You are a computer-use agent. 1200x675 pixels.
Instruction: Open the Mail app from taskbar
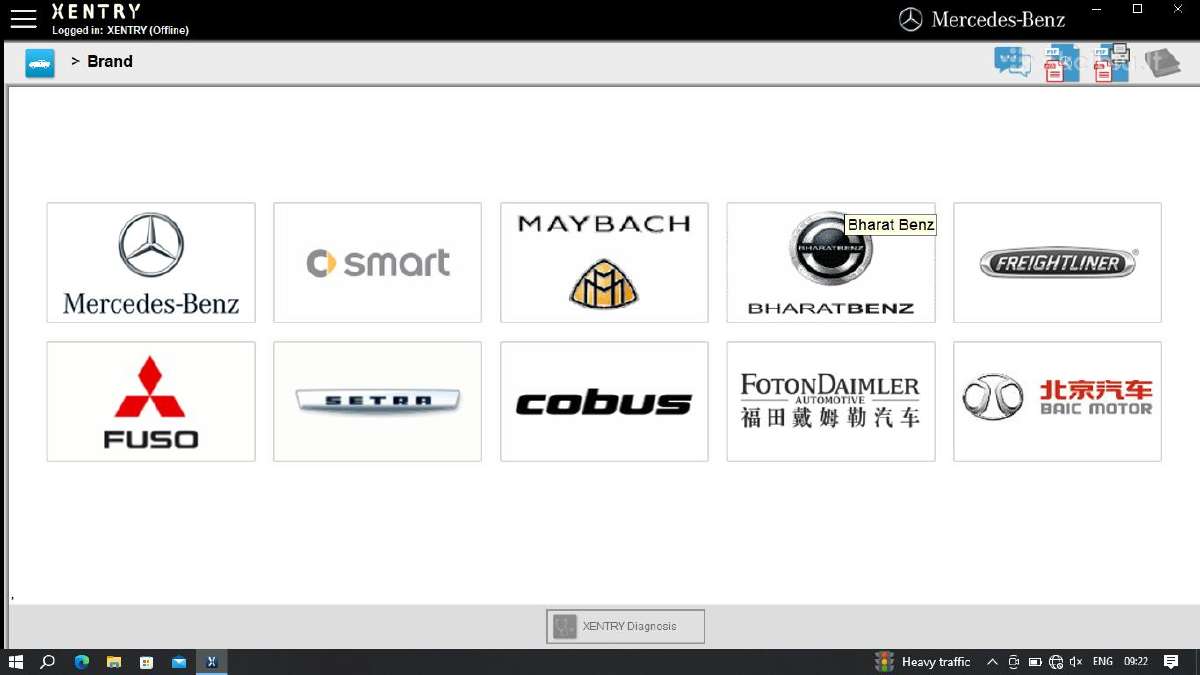pos(179,662)
